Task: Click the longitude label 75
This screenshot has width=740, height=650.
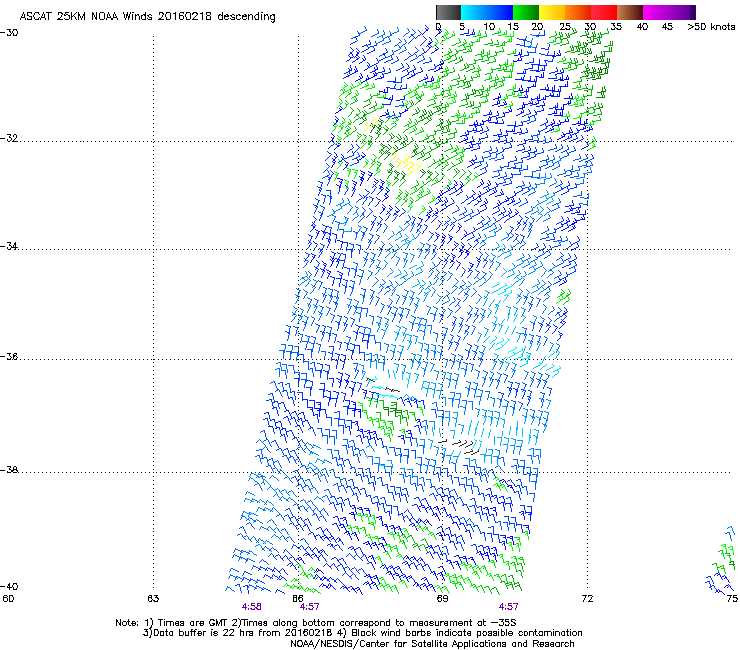Action: pyautogui.click(x=732, y=599)
